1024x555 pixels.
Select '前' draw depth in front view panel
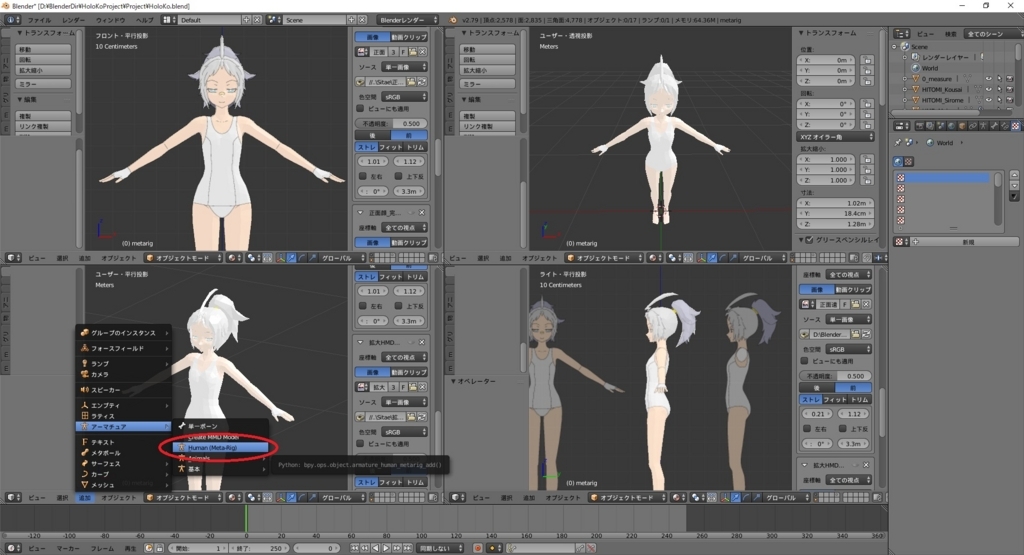tap(409, 135)
